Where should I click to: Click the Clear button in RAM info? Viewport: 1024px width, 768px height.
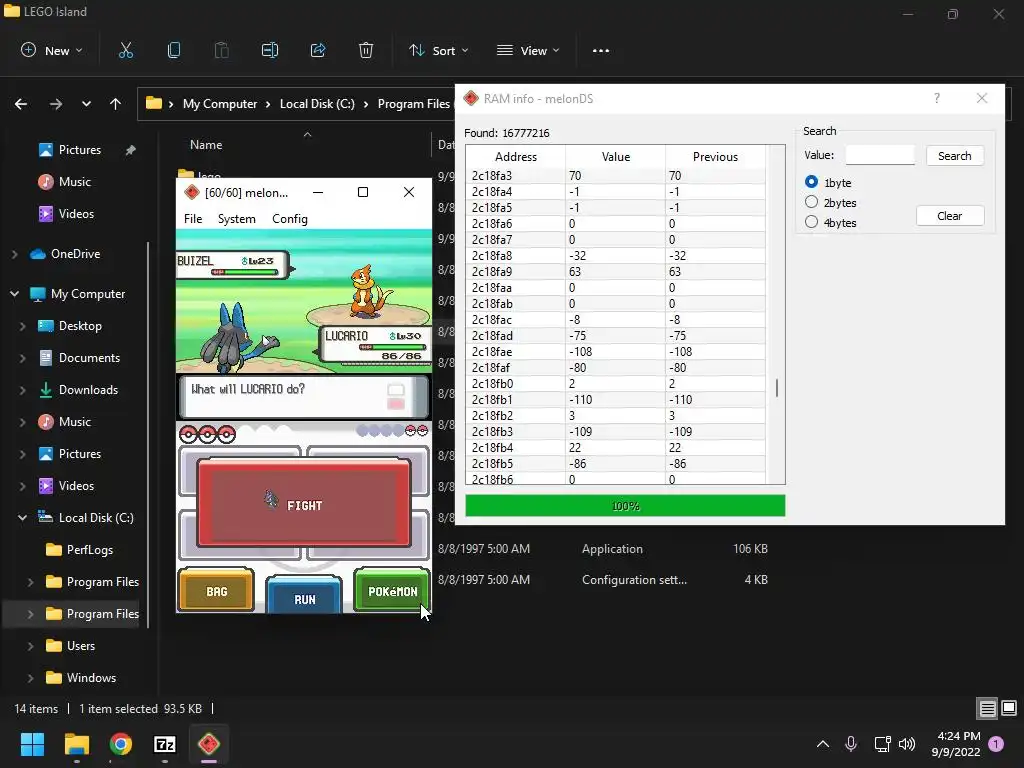[950, 216]
